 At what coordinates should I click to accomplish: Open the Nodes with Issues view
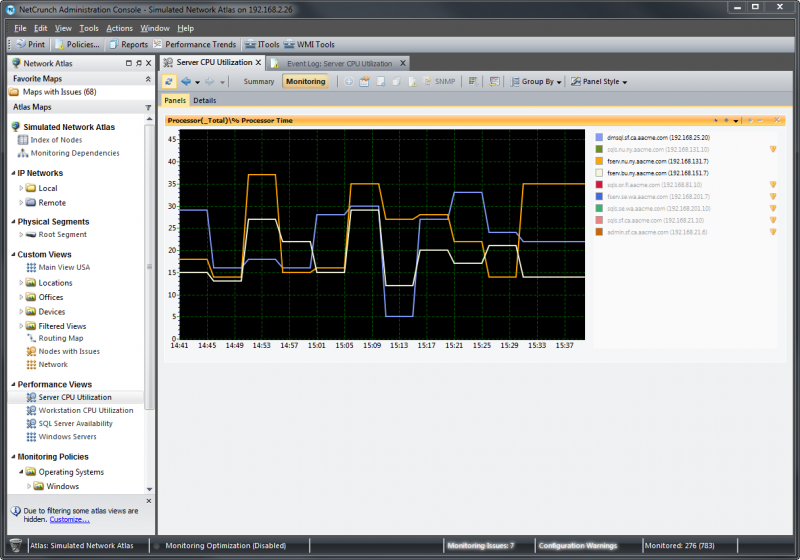tap(63, 351)
